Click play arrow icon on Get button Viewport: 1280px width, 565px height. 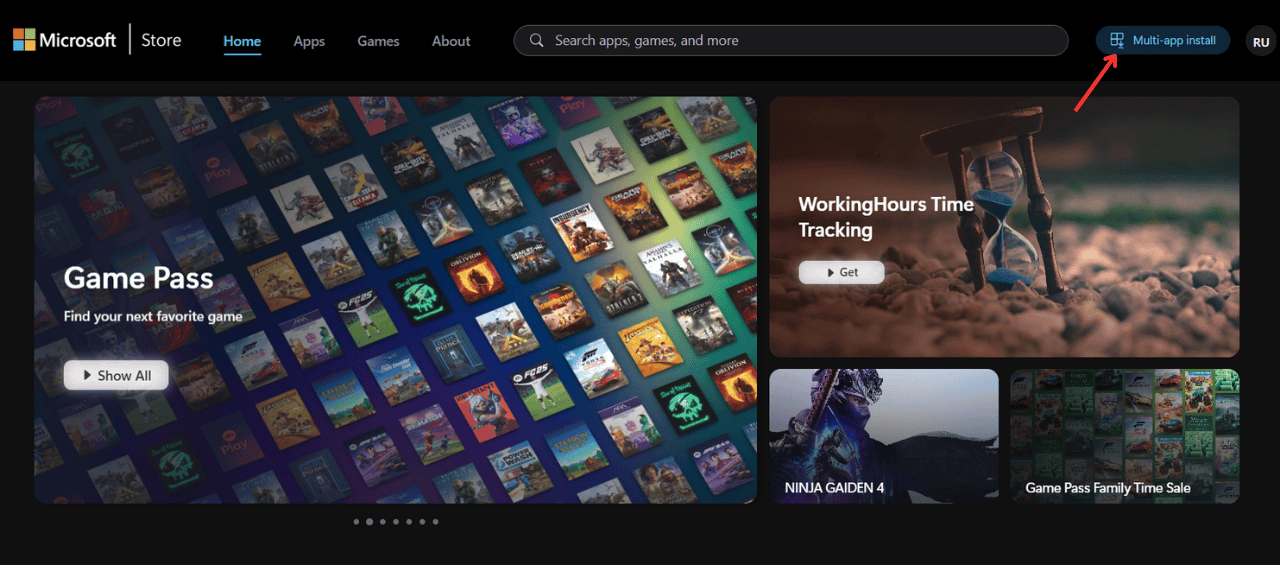[828, 272]
